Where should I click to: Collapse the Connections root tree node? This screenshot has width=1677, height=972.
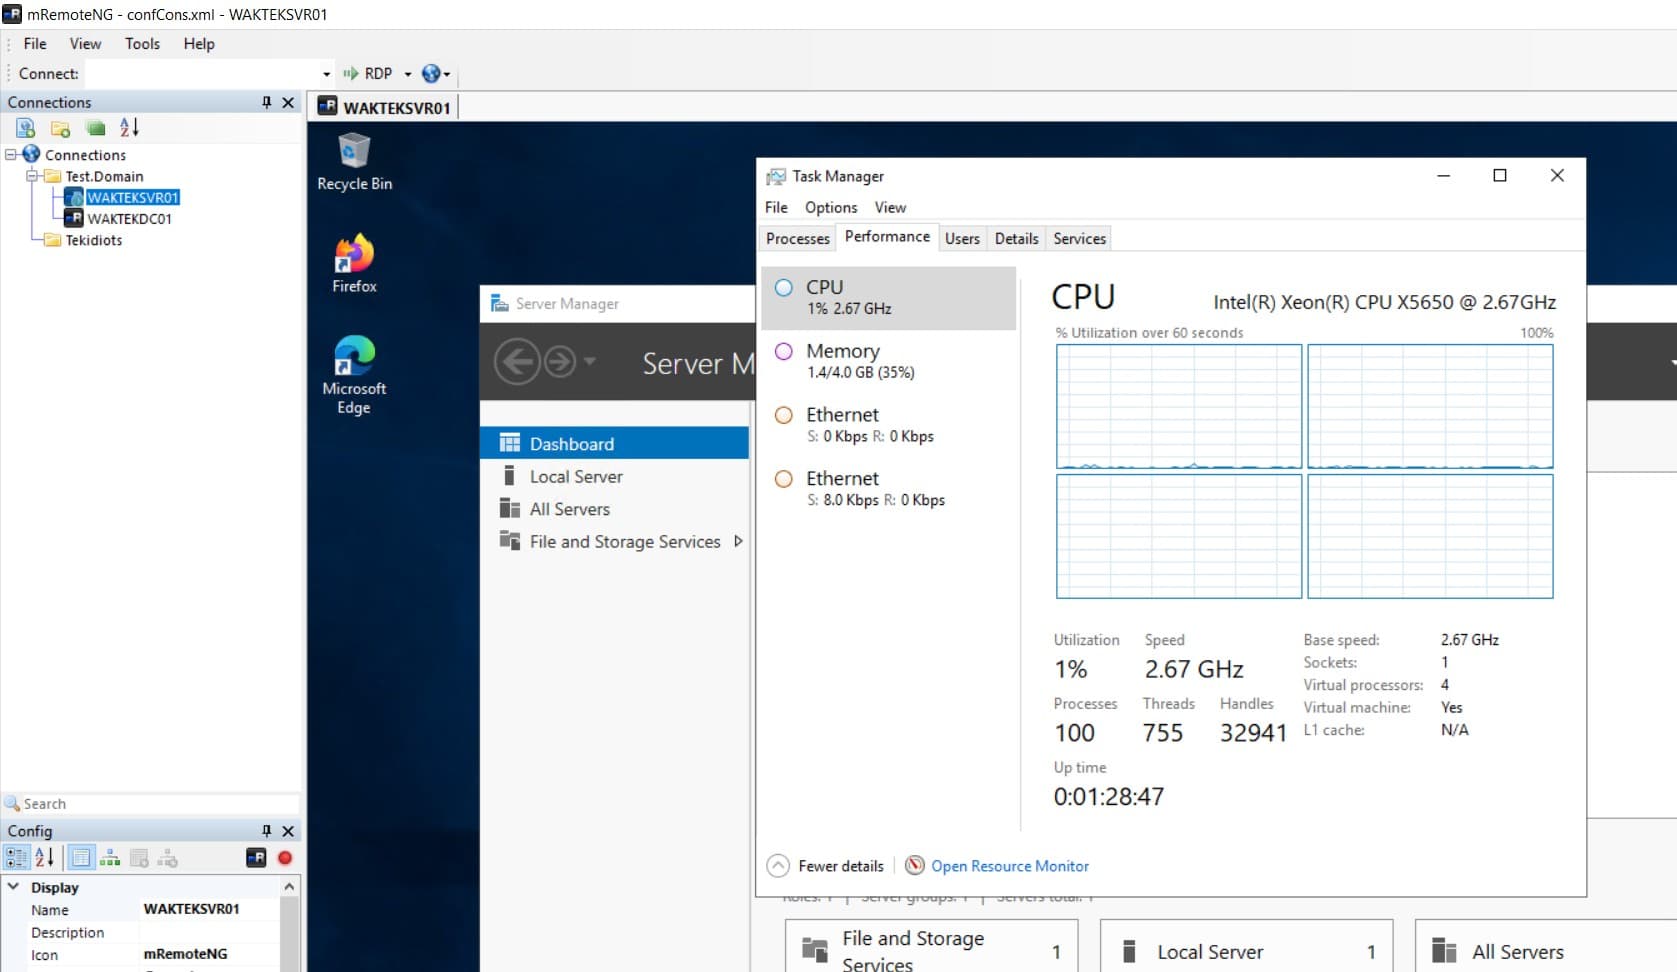coord(11,154)
